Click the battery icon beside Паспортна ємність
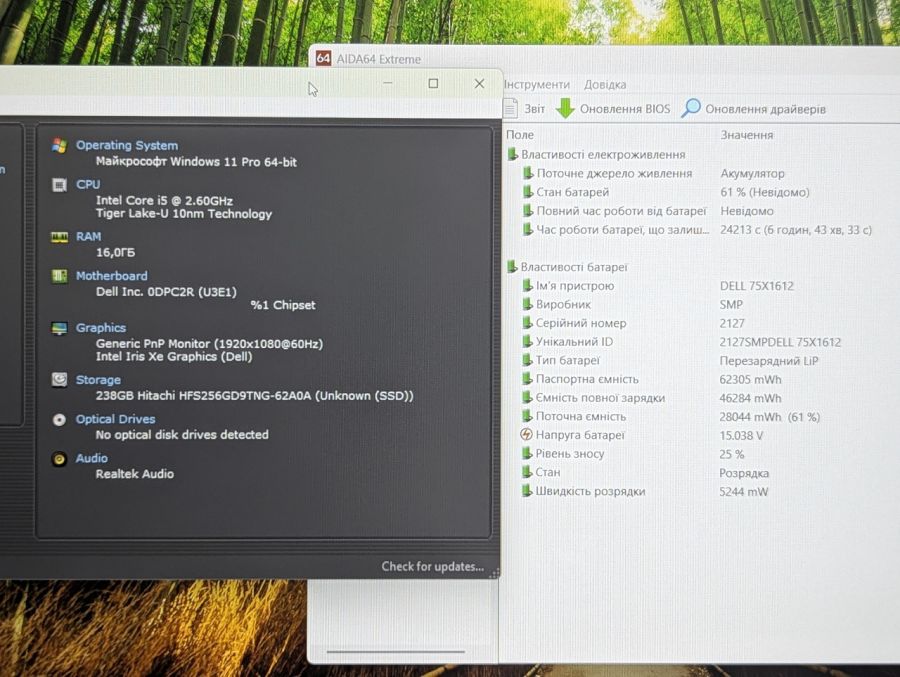Image resolution: width=900 pixels, height=677 pixels. (x=527, y=379)
